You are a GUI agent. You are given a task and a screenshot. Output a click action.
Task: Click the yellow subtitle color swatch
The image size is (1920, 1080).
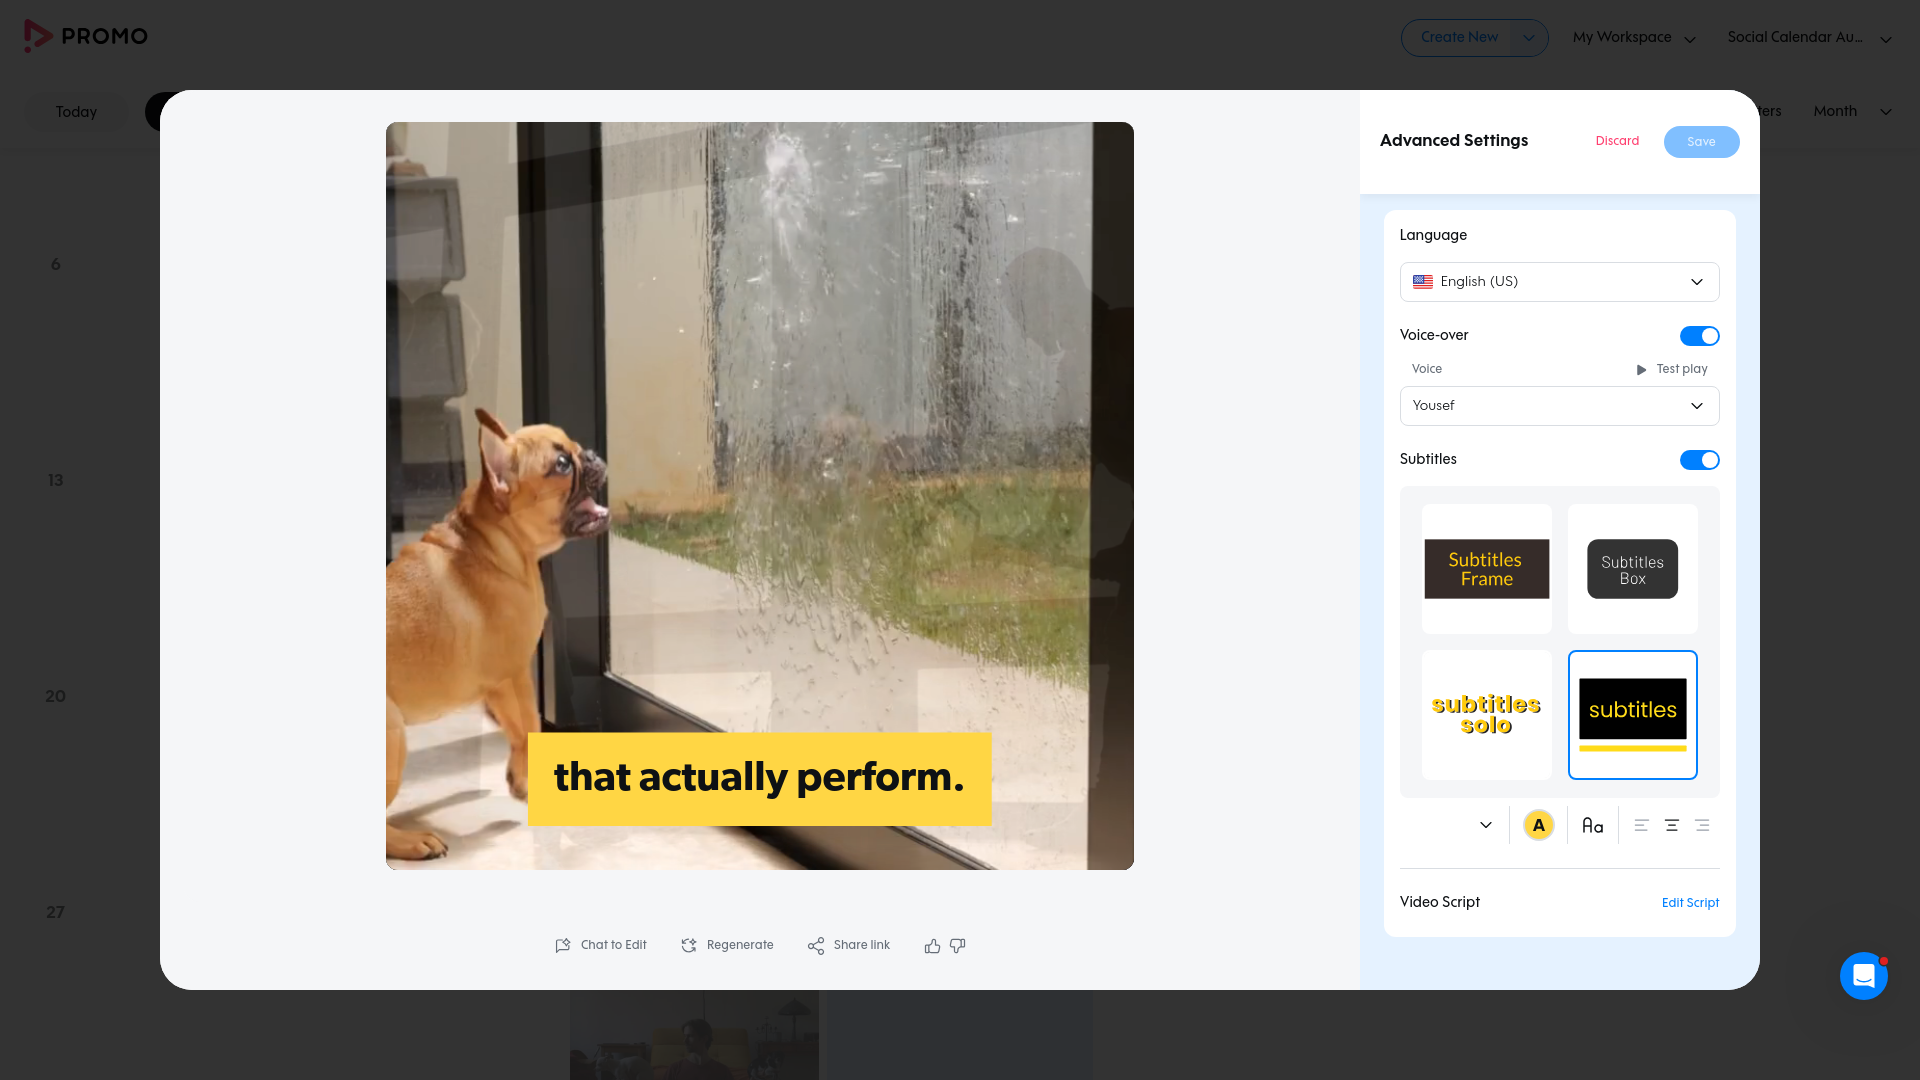click(1538, 825)
